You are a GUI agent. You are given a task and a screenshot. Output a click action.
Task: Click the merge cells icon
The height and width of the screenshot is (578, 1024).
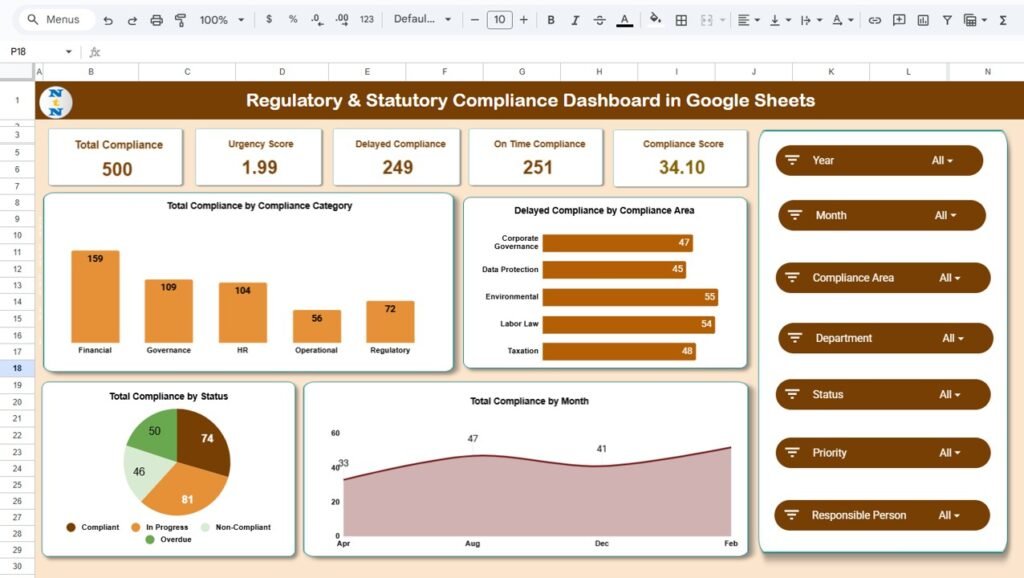[x=706, y=20]
